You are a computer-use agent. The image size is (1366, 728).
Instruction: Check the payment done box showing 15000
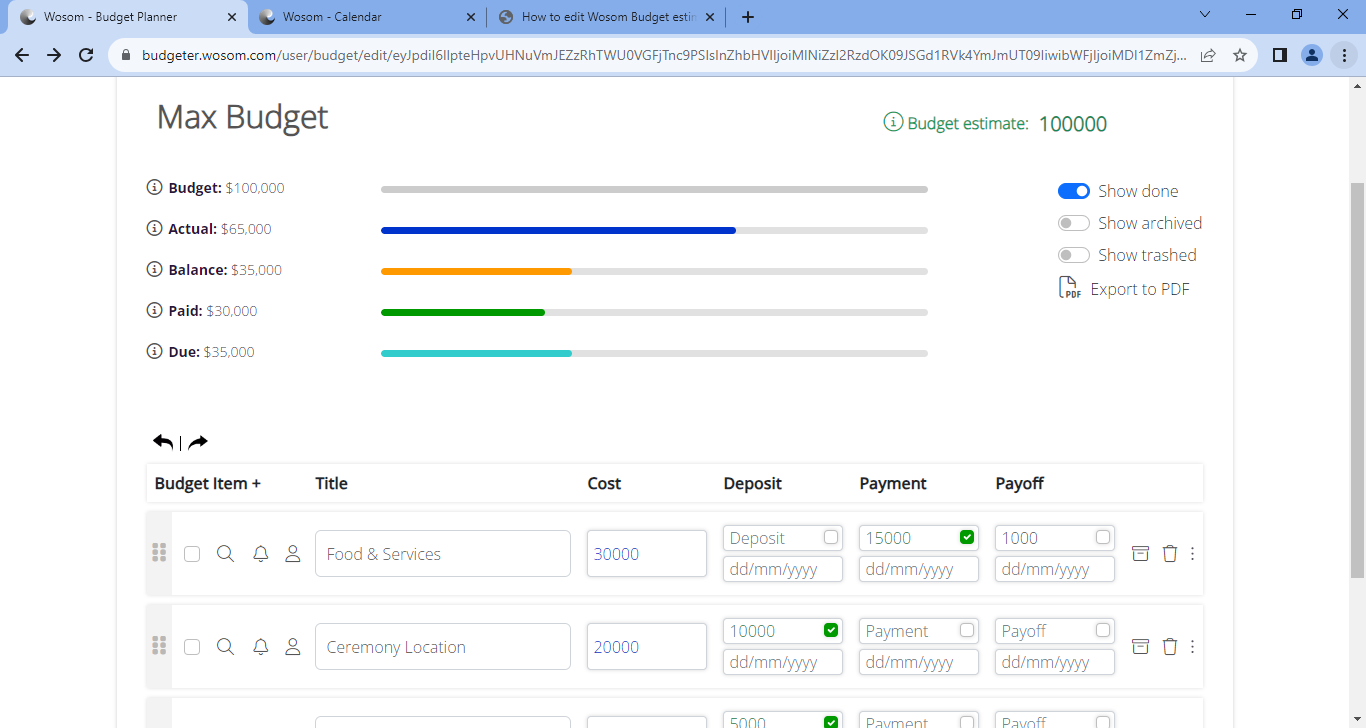tap(966, 537)
